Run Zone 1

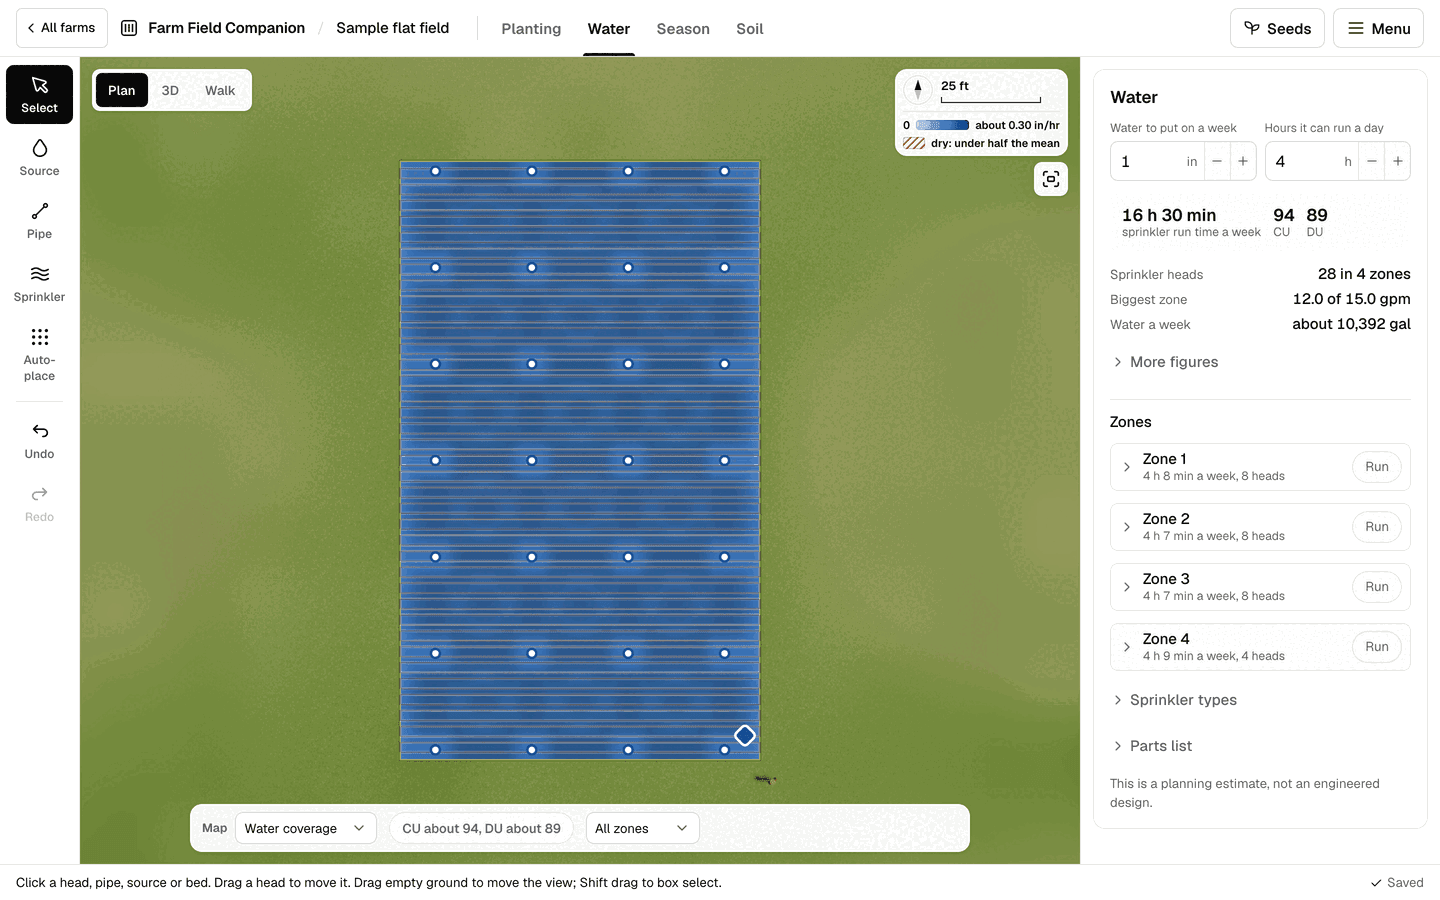pyautogui.click(x=1377, y=467)
